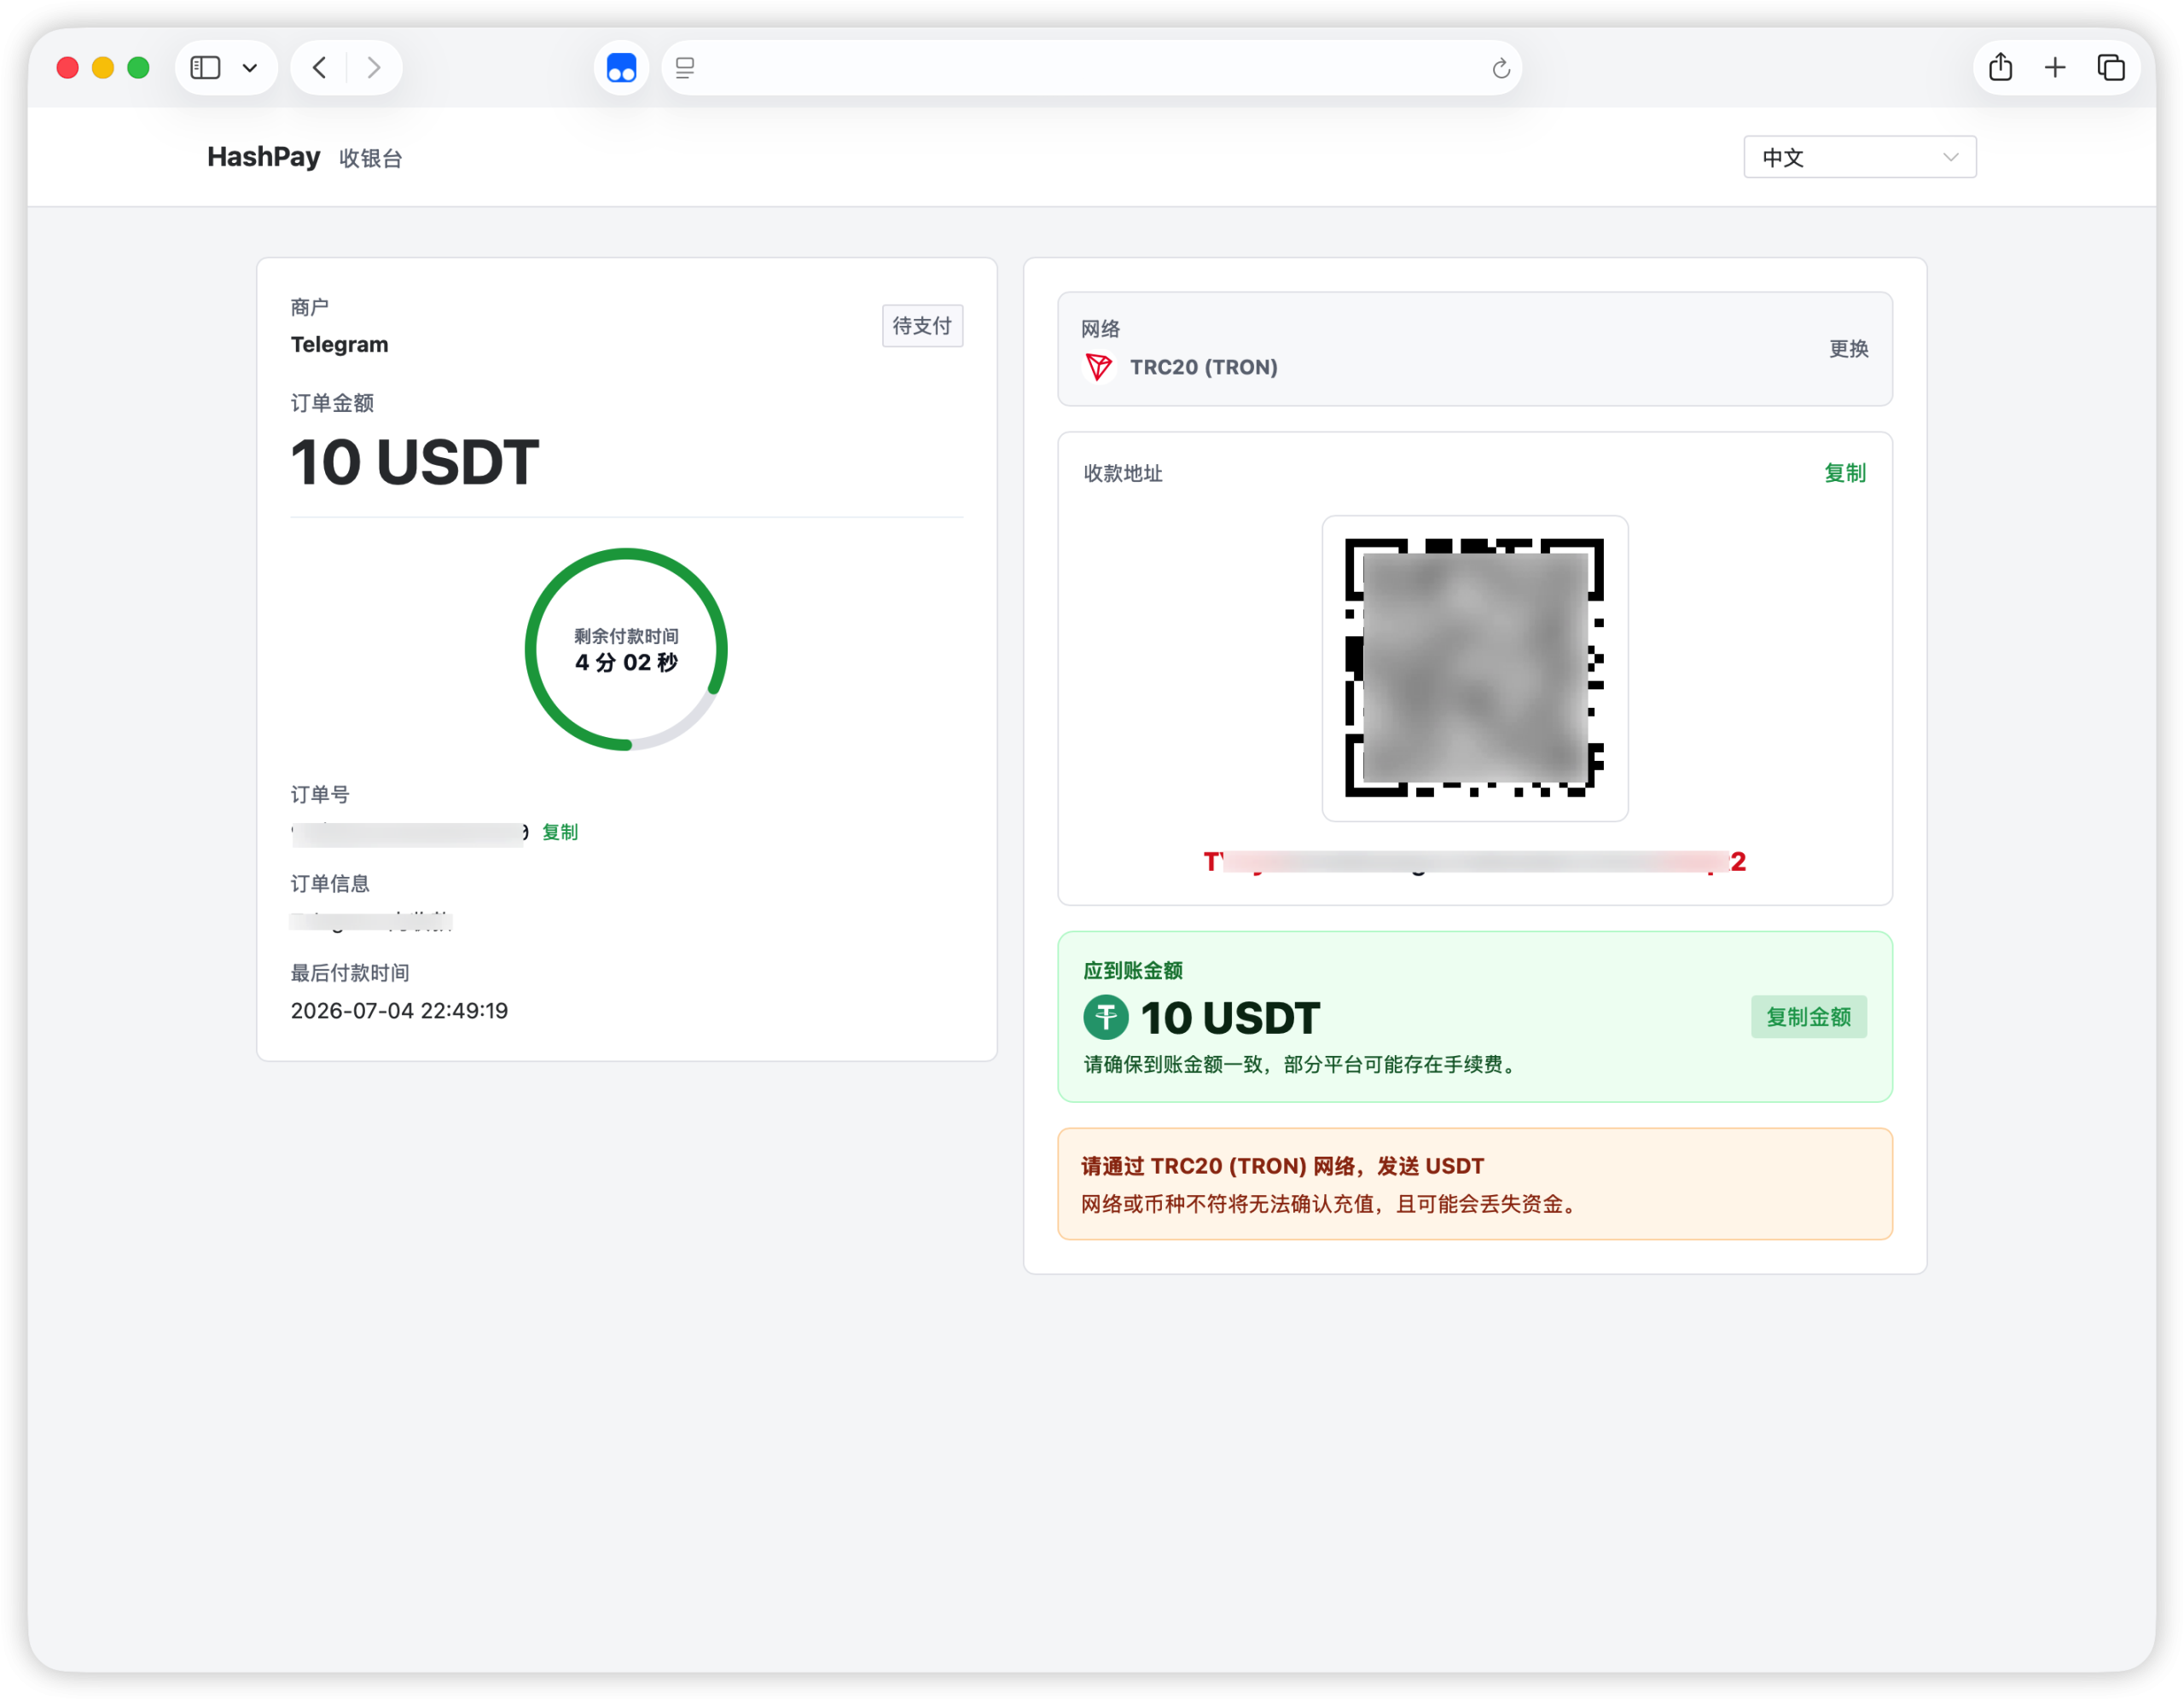Image resolution: width=2184 pixels, height=1700 pixels.
Task: Copy the 订单号 with its 复制 link
Action: coord(560,832)
